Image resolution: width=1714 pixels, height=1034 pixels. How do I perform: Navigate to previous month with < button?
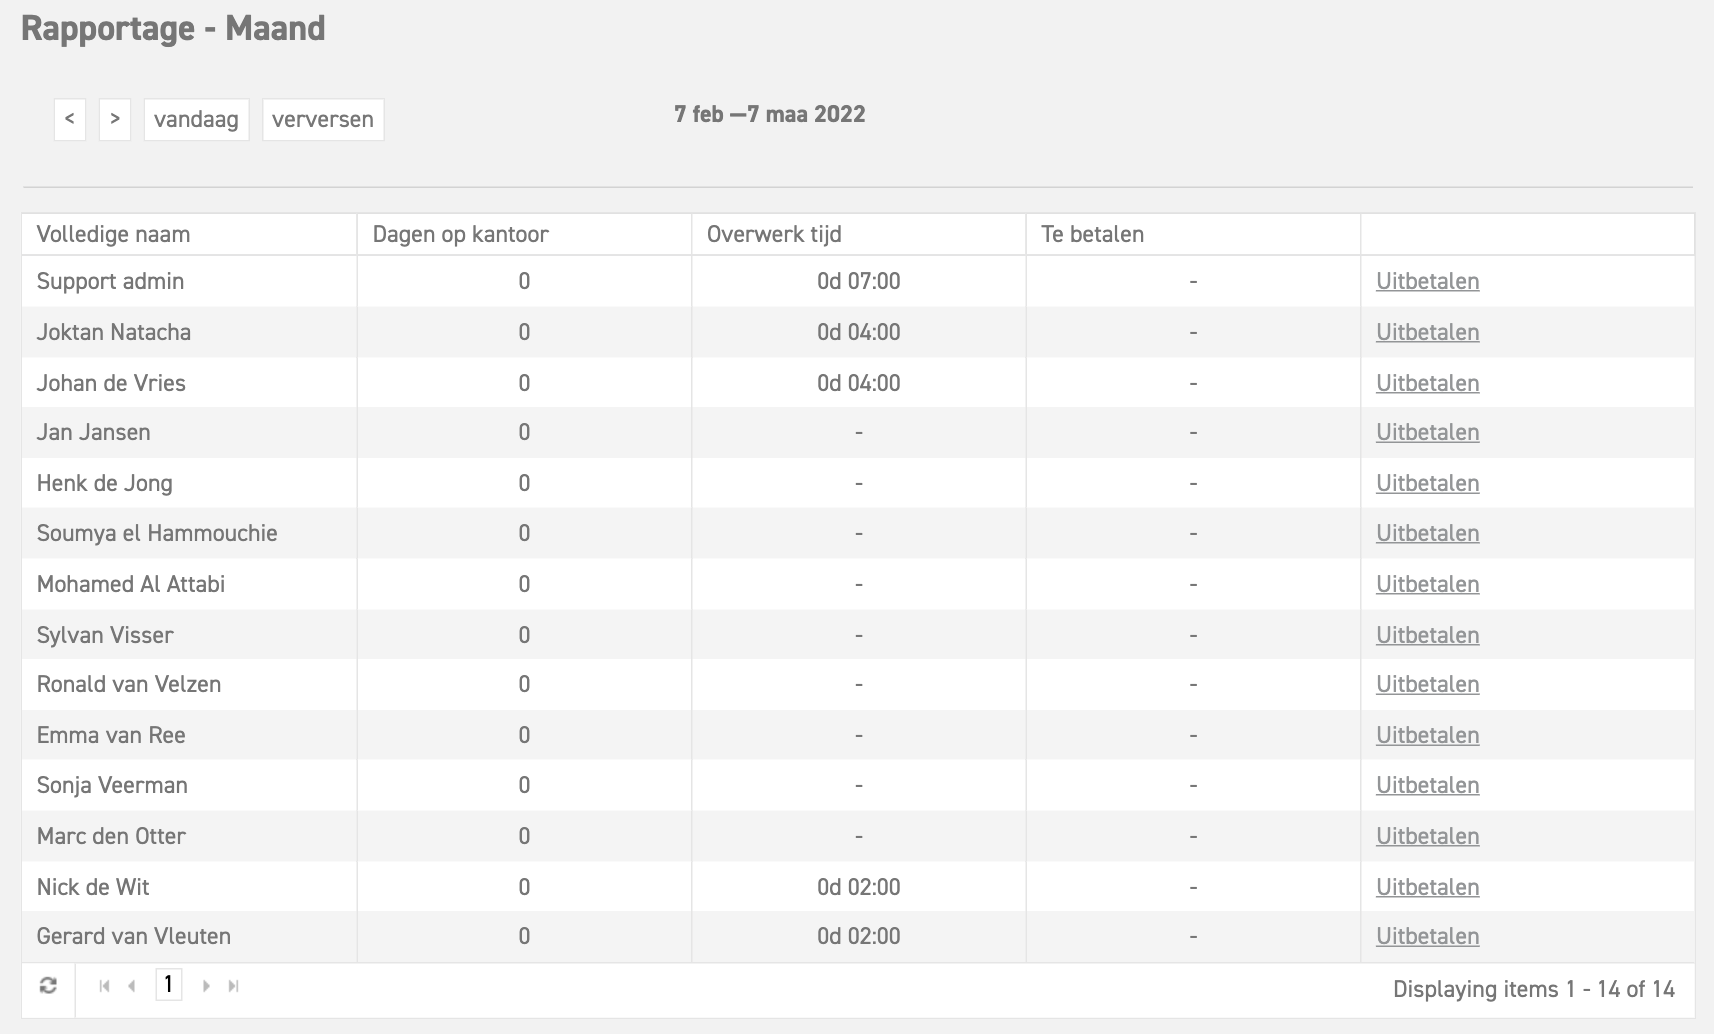click(69, 119)
